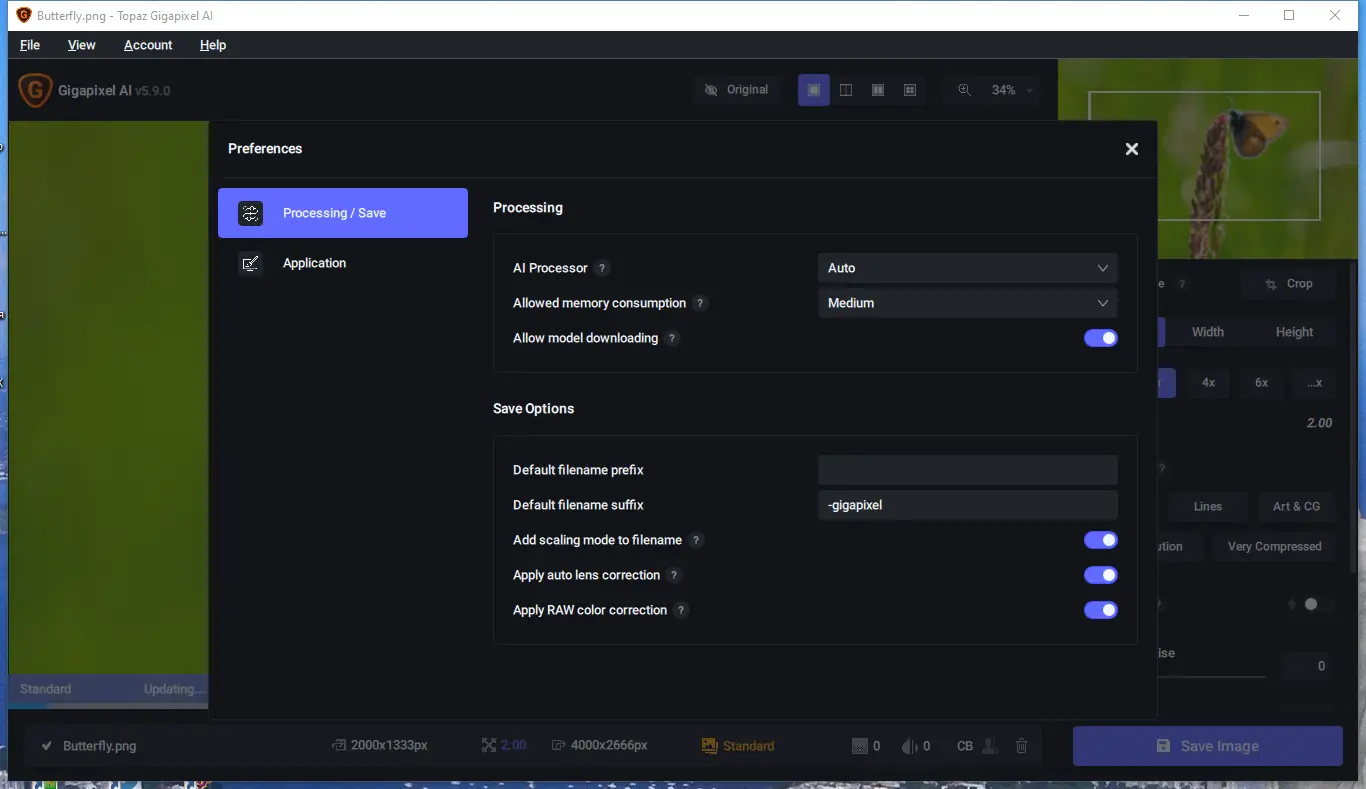Select the Width resize mode
Viewport: 1366px width, 789px height.
[1208, 332]
